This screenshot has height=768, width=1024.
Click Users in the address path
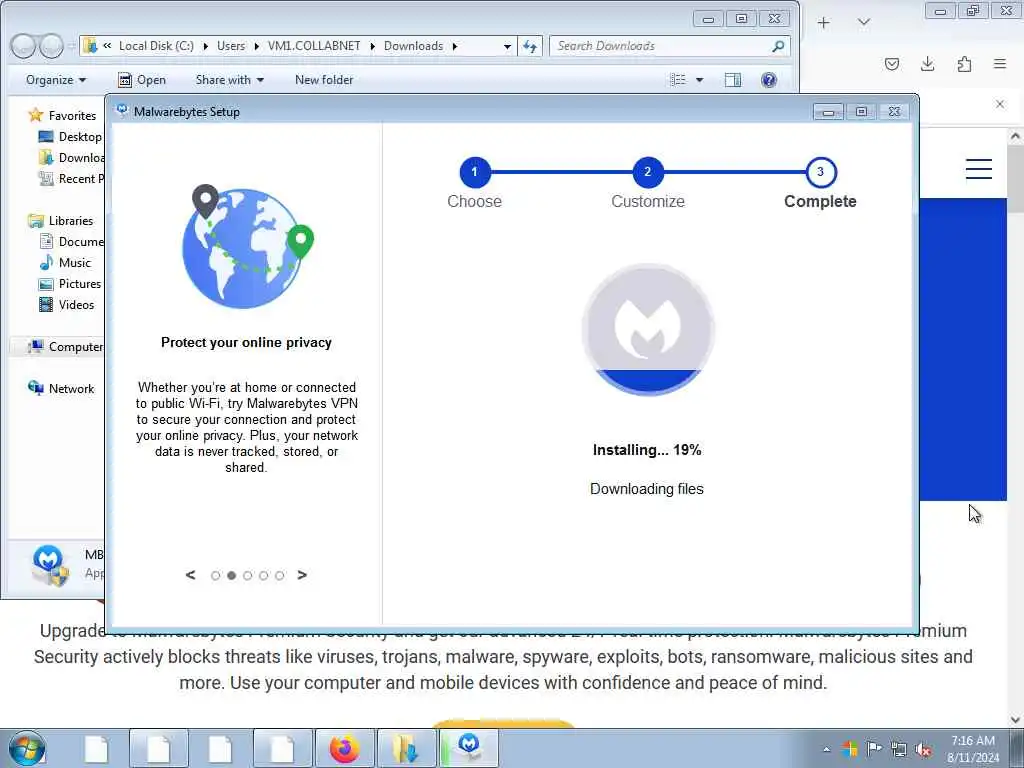(x=231, y=46)
